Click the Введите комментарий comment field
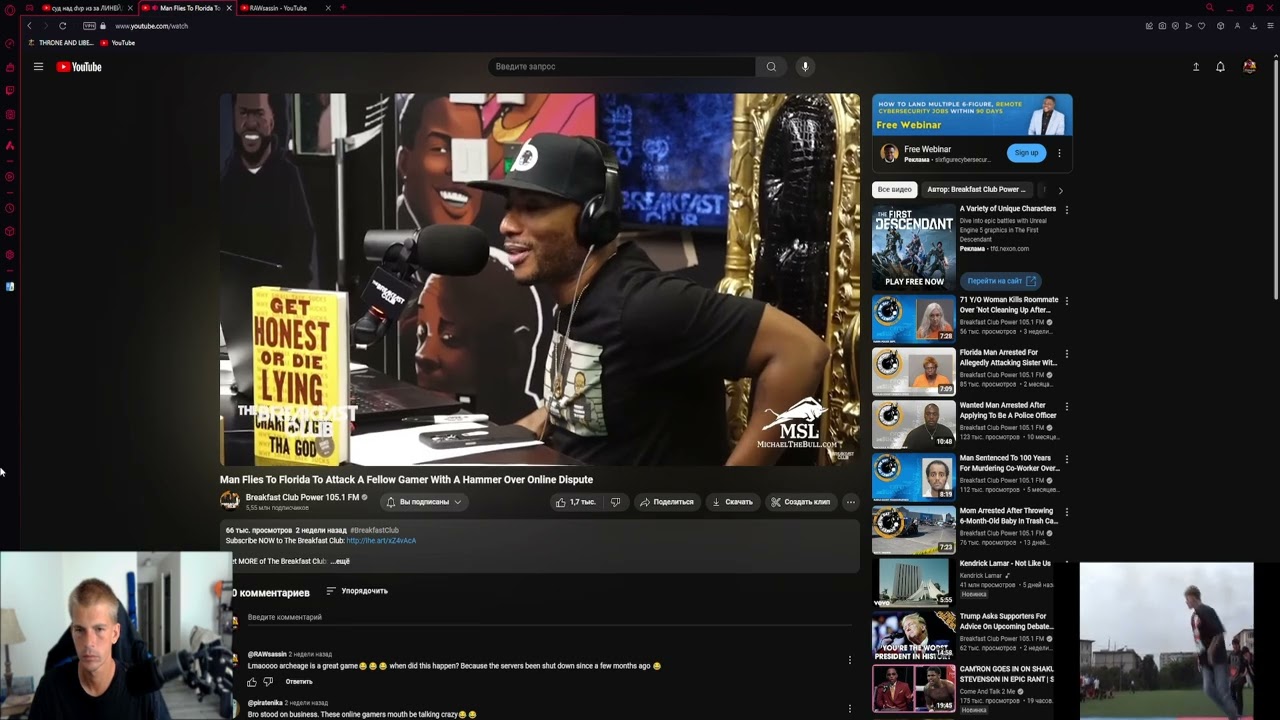 pos(548,618)
